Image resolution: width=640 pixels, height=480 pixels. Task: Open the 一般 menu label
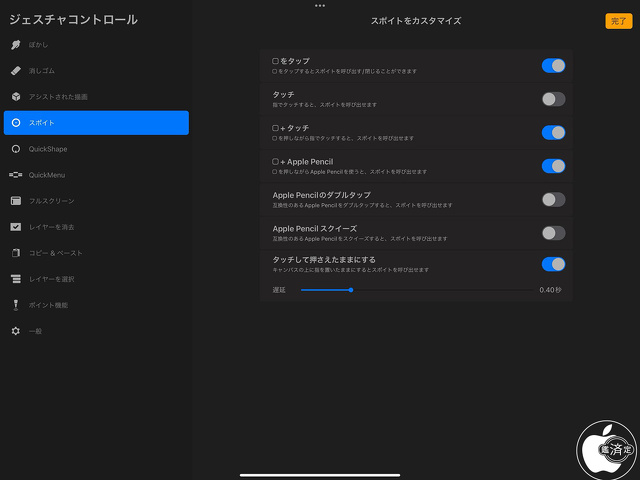35,331
